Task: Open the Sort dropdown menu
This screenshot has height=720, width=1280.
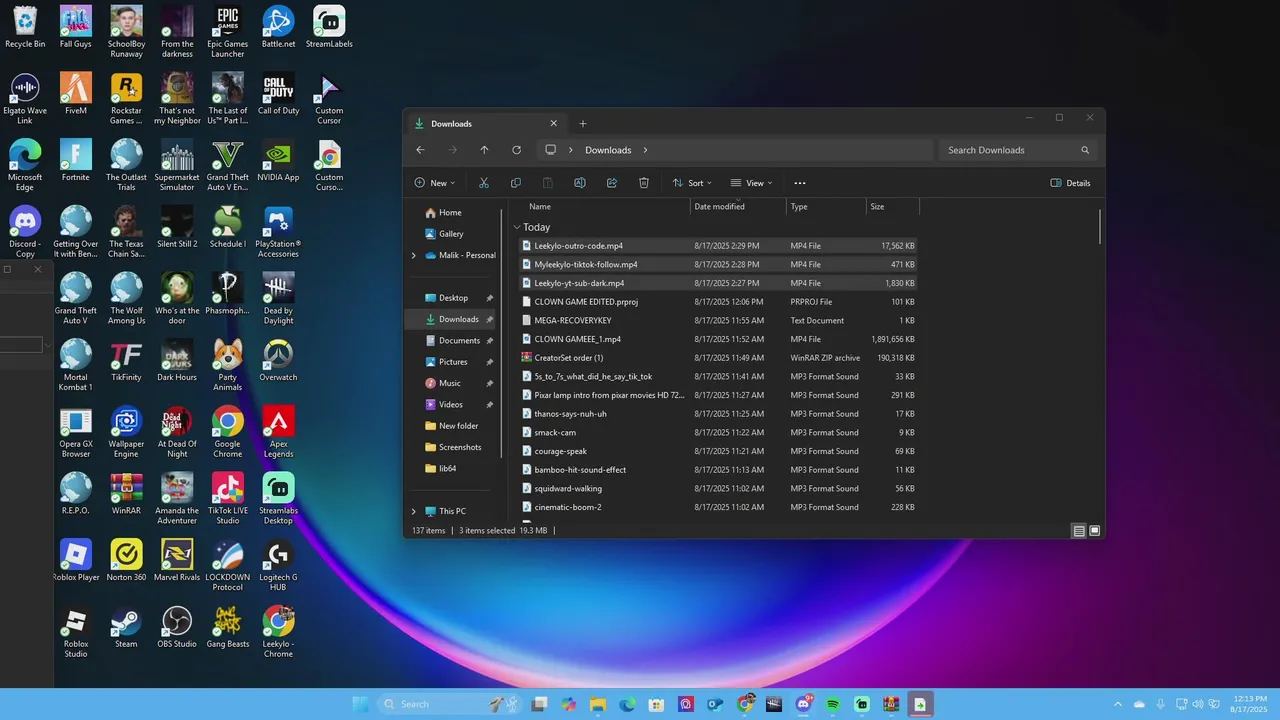Action: click(x=692, y=183)
